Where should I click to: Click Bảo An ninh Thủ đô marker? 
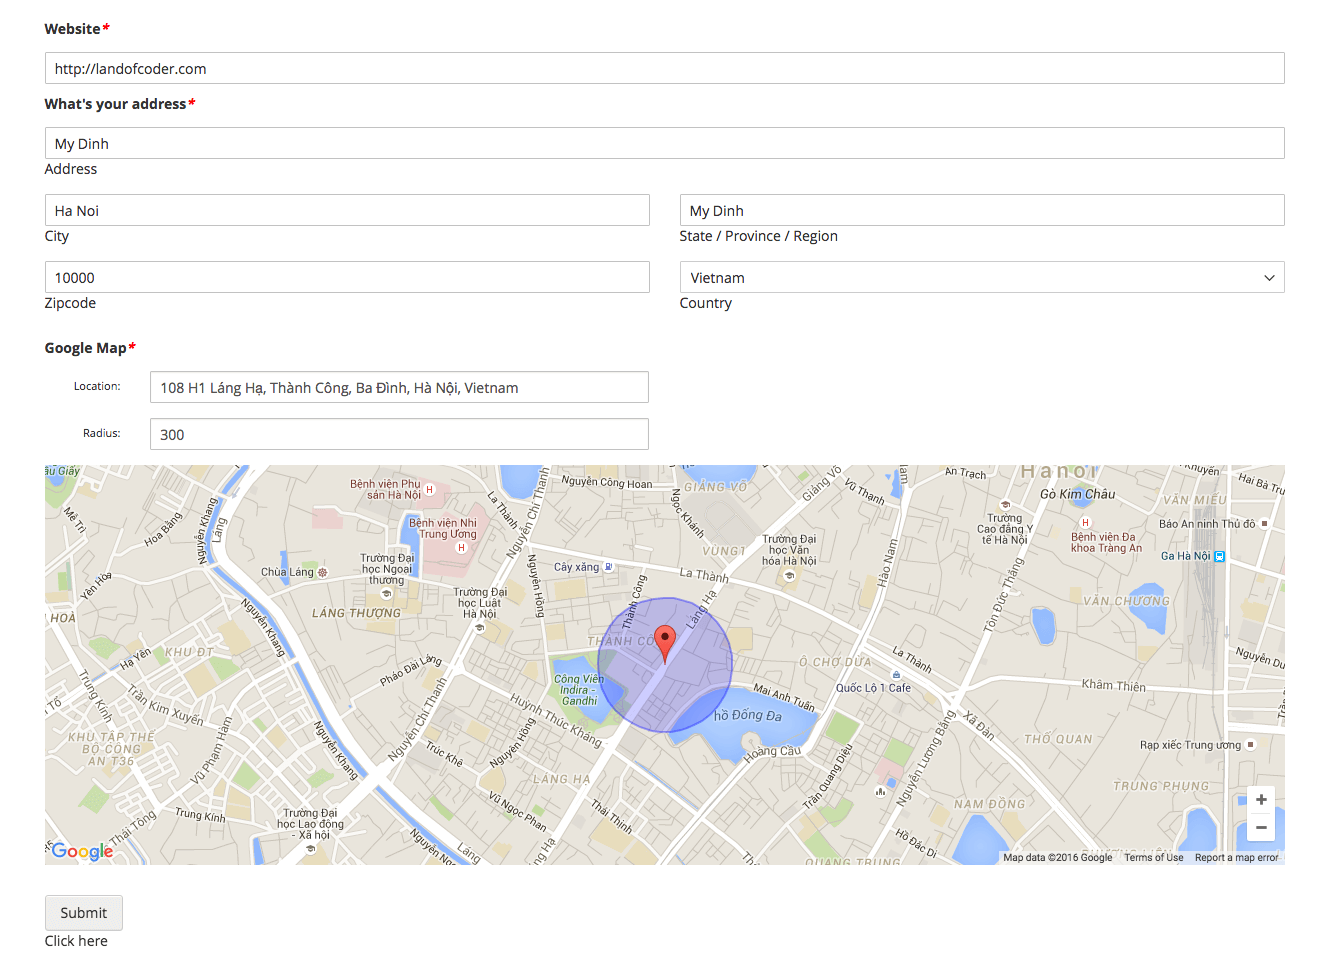tap(1264, 524)
